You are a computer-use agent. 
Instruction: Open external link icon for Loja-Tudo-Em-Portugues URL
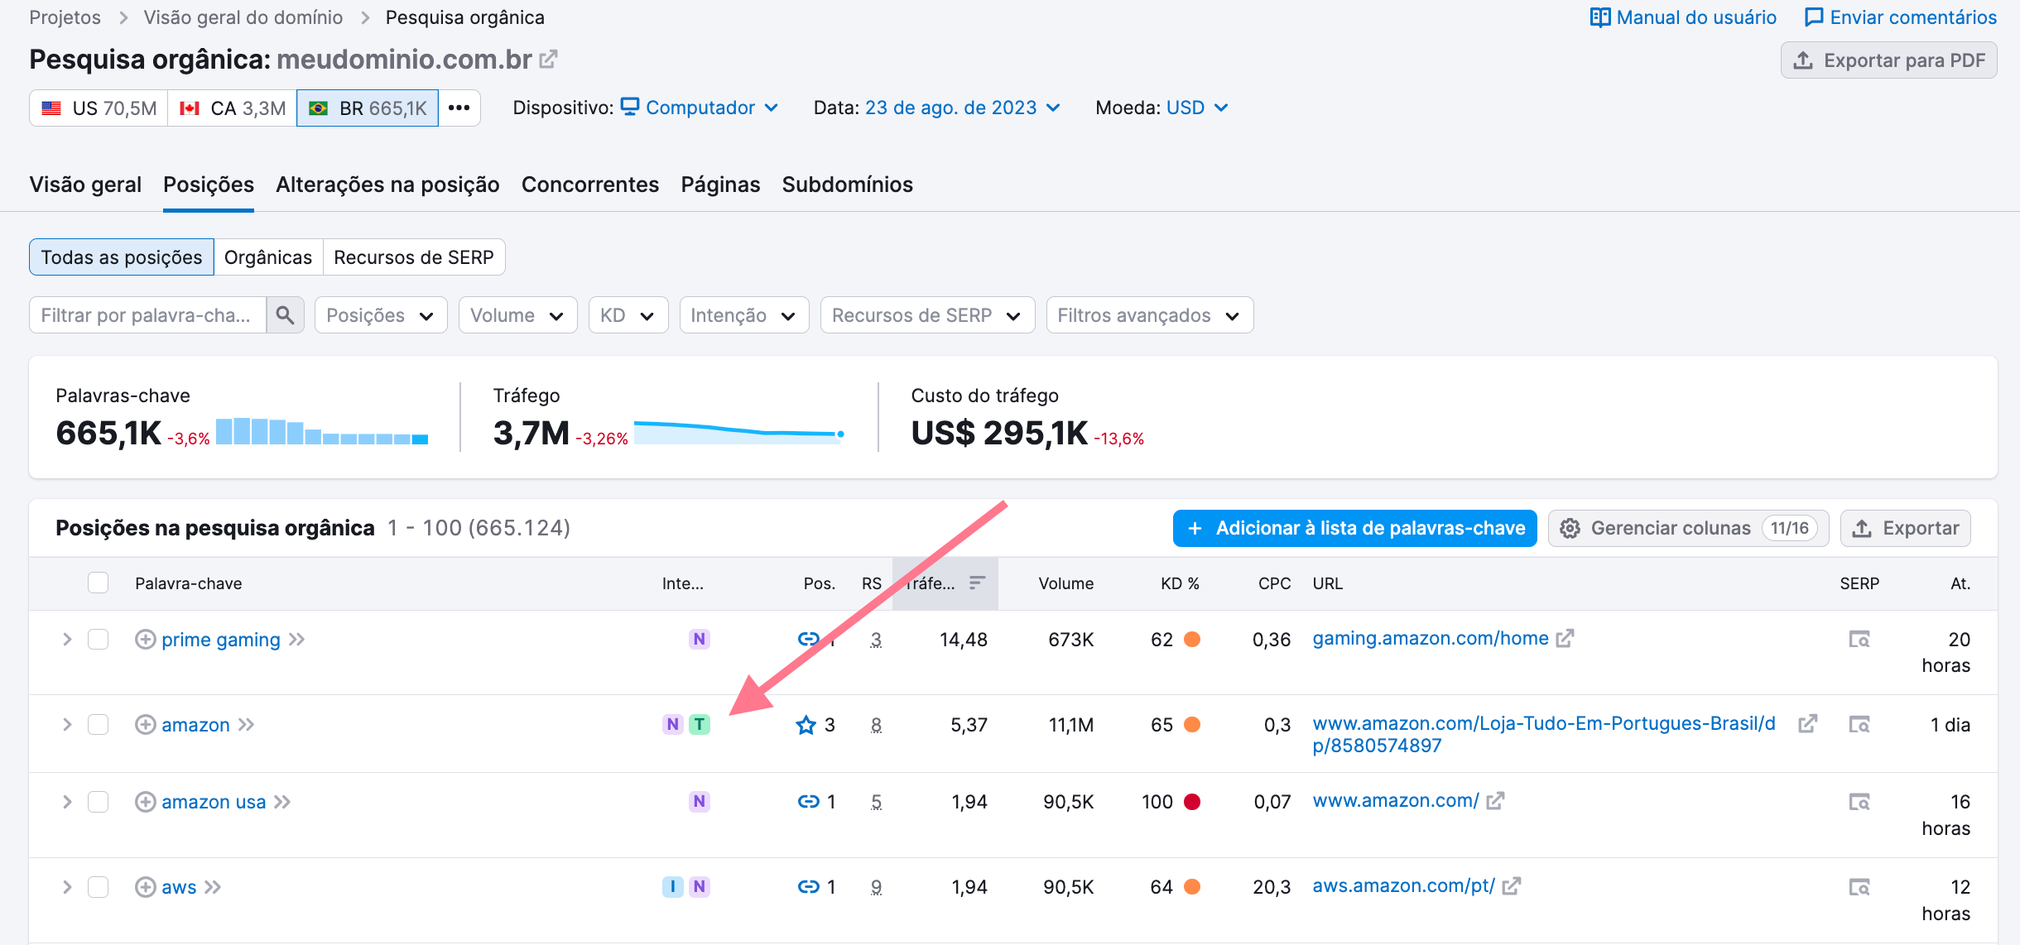tap(1807, 723)
